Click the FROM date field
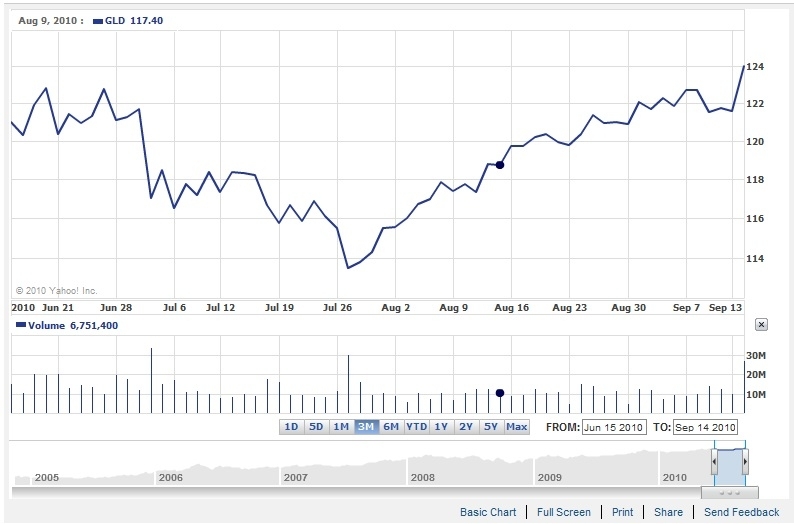Image resolution: width=794 pixels, height=524 pixels. tap(615, 427)
